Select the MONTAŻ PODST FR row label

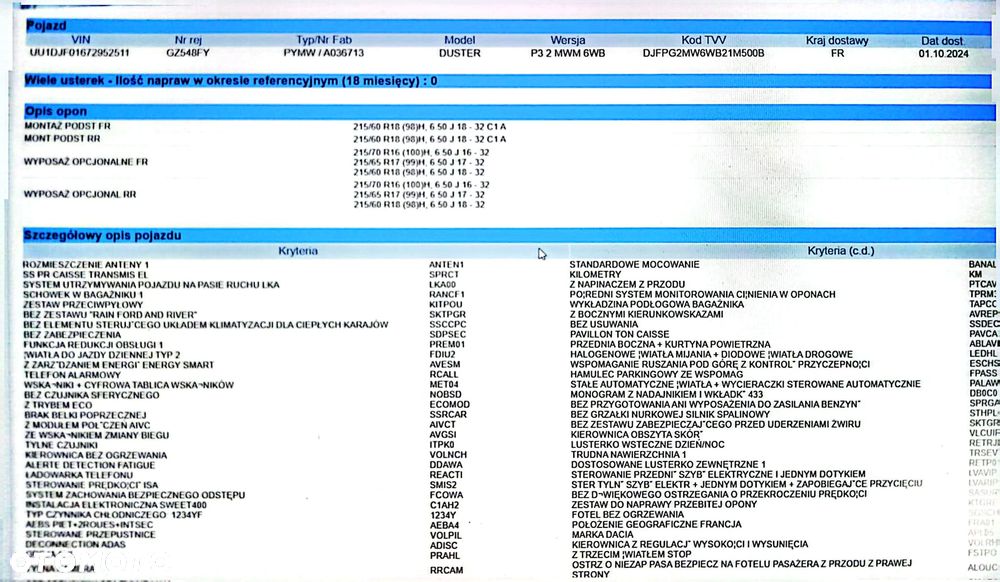(x=67, y=126)
